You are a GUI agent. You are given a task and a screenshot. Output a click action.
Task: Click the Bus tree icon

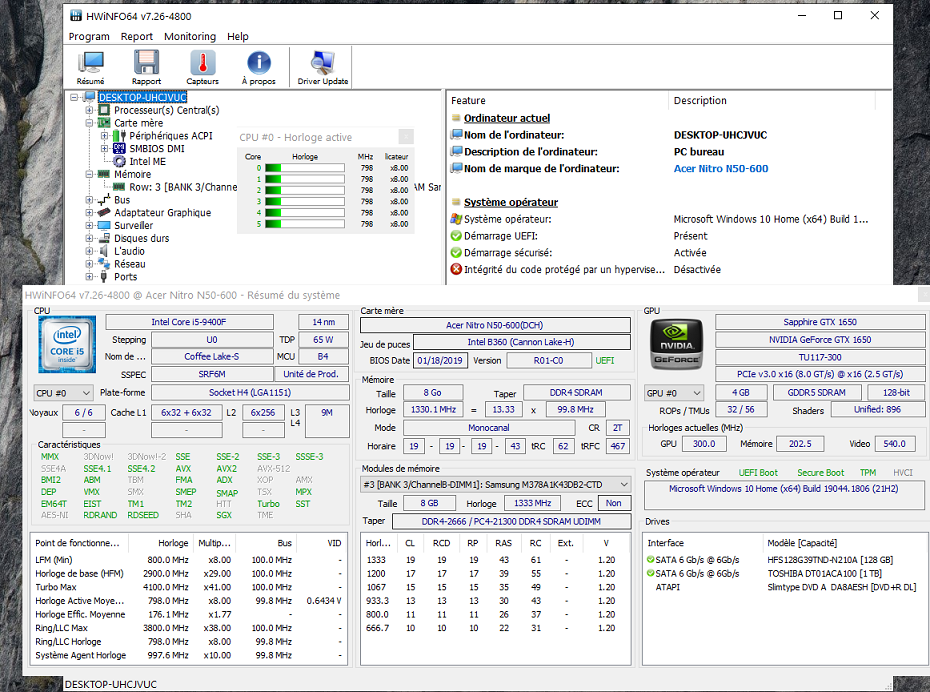[104, 200]
